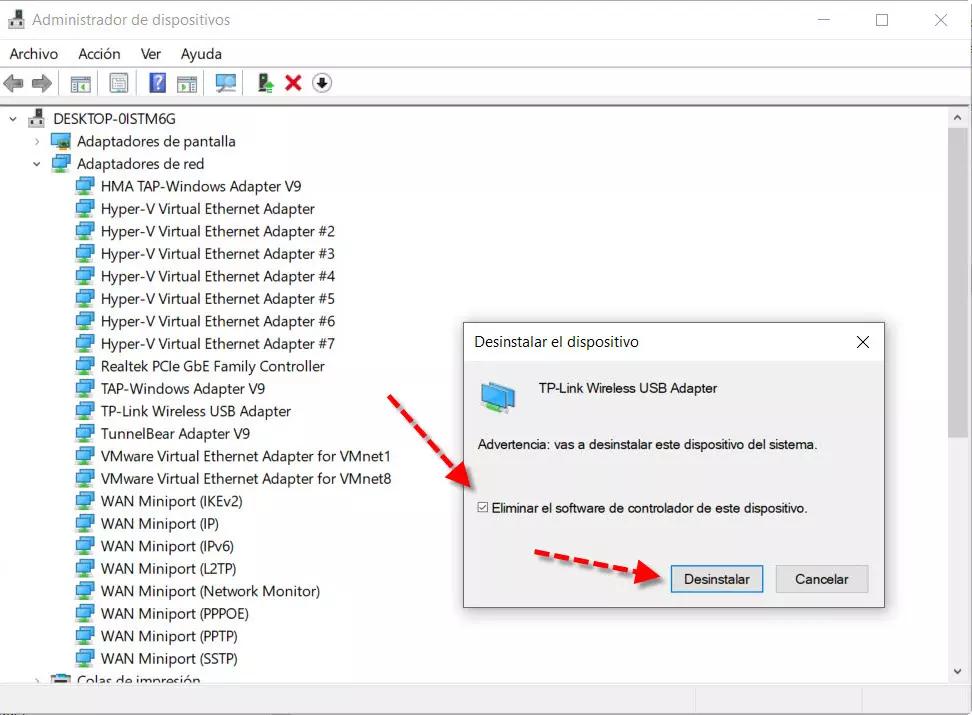Click icon beside TunnelBear Adapter V9
Screen dimensions: 972x715
click(x=85, y=433)
